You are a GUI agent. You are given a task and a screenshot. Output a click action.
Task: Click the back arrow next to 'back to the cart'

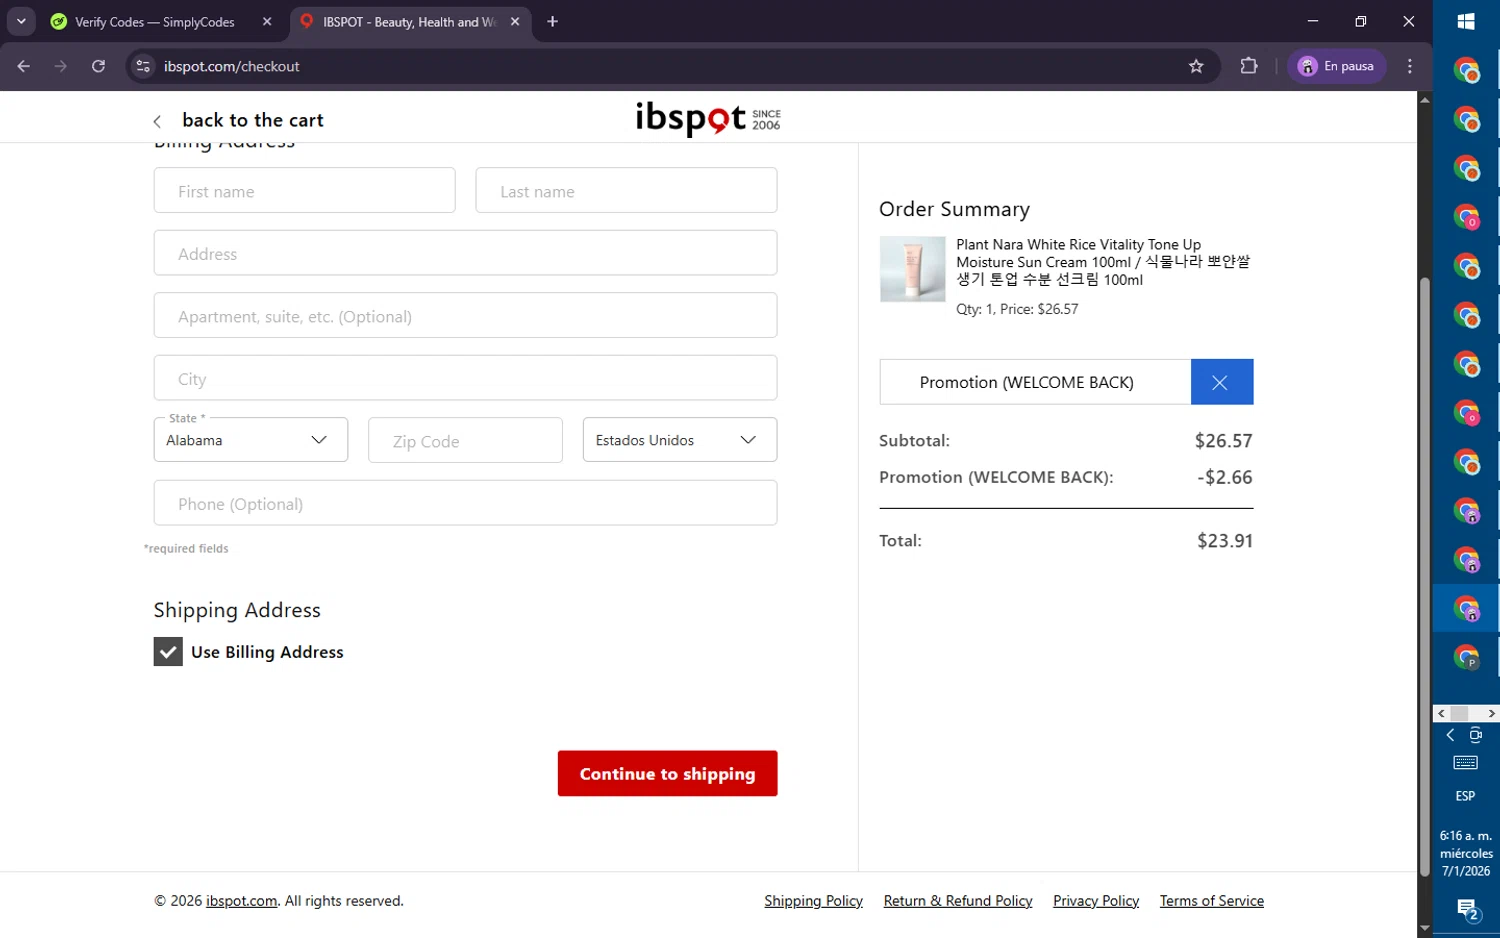[x=157, y=121]
